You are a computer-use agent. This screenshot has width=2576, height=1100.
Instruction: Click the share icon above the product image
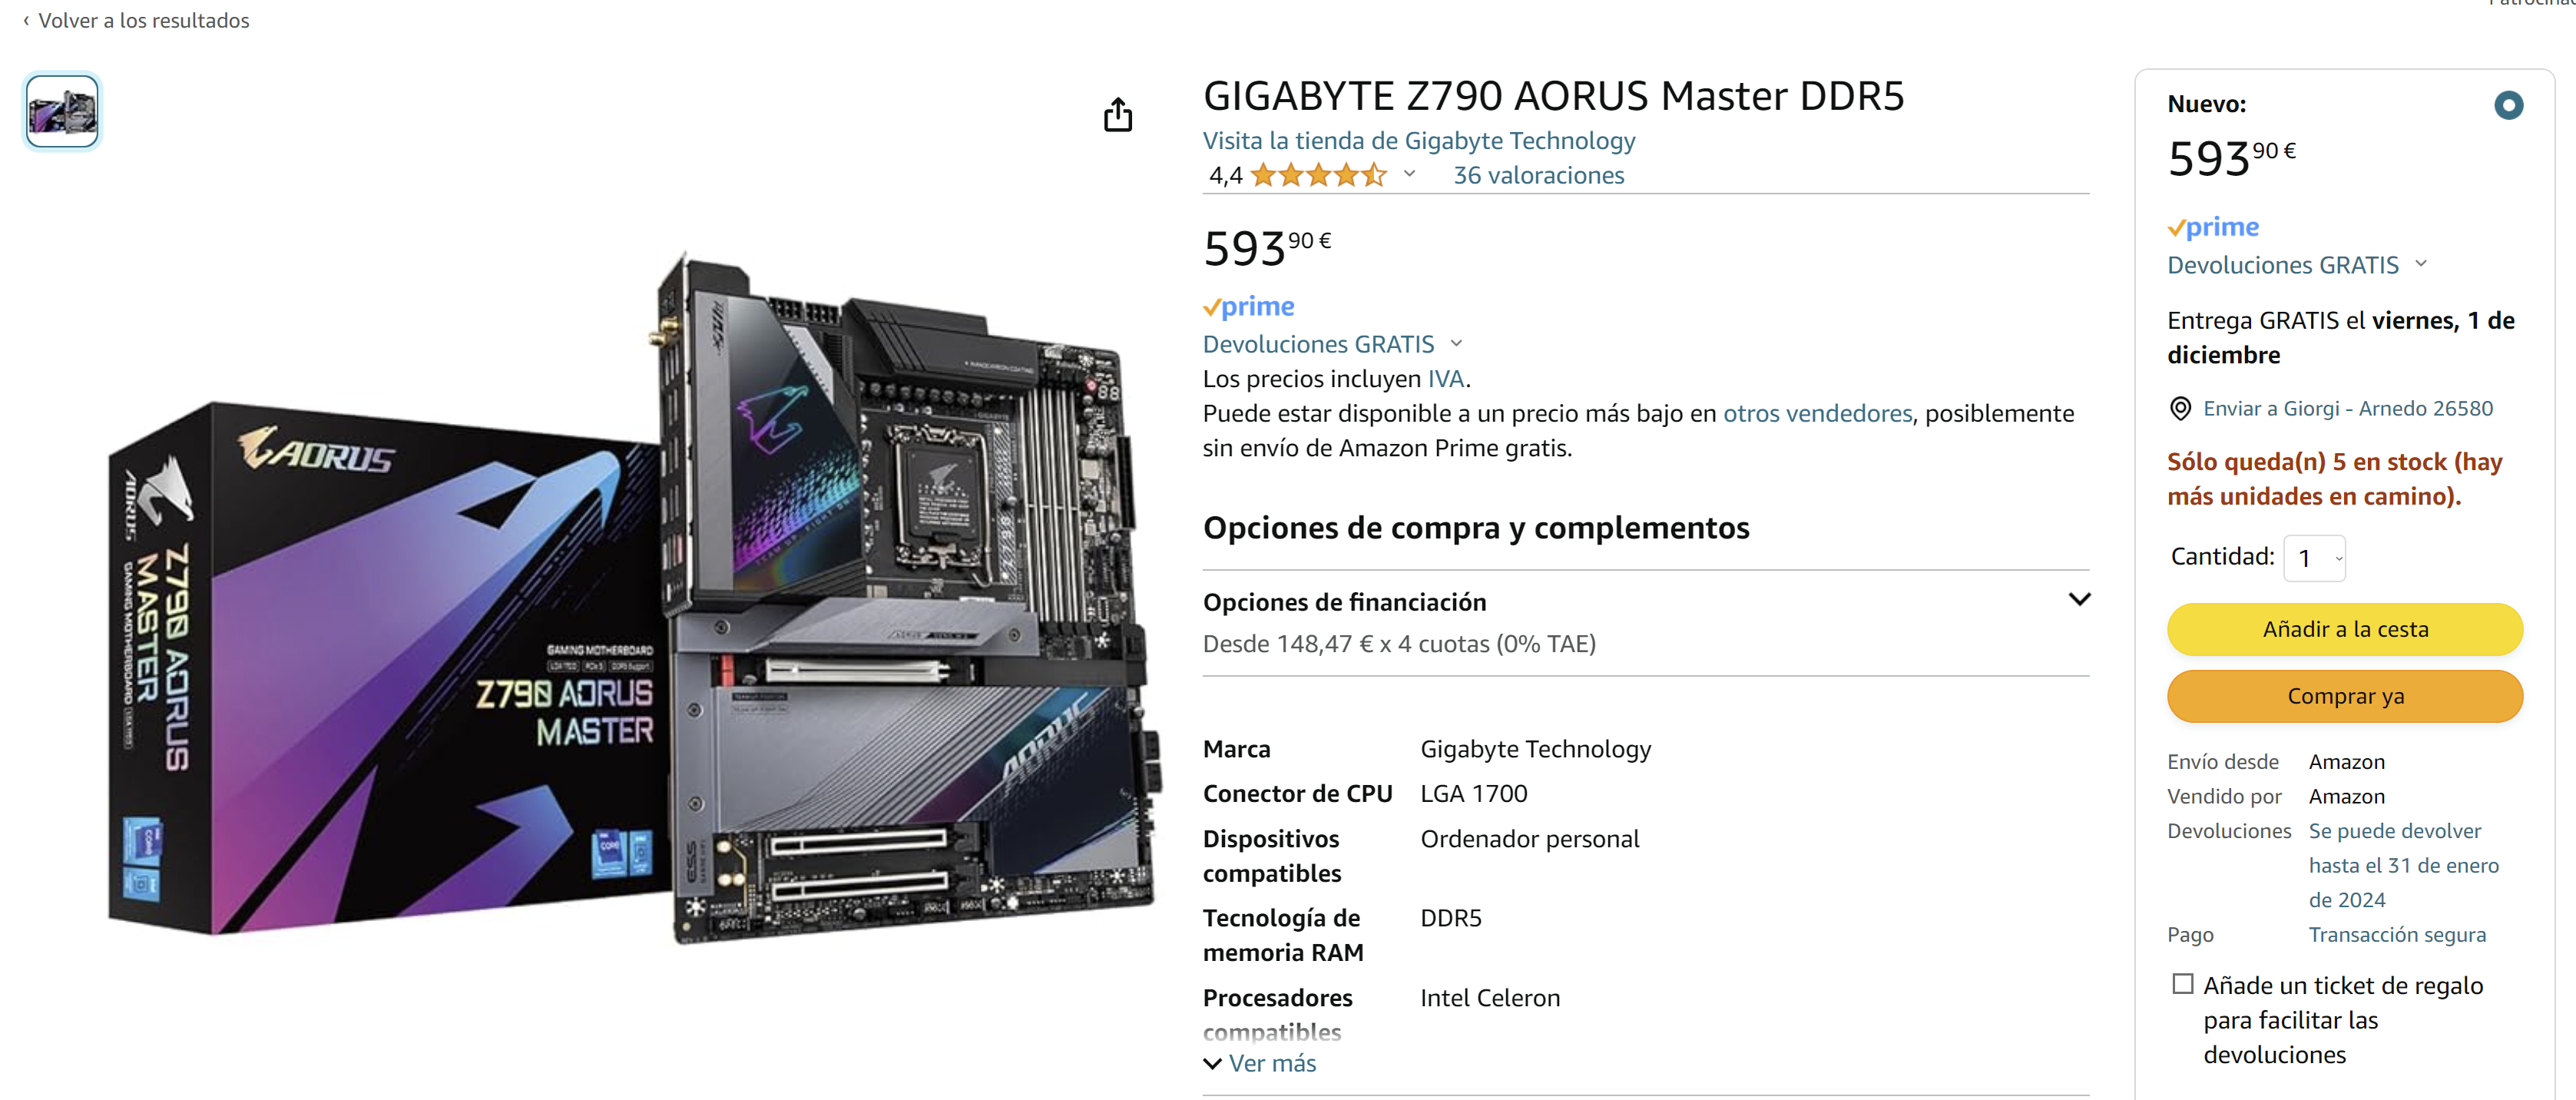1117,115
